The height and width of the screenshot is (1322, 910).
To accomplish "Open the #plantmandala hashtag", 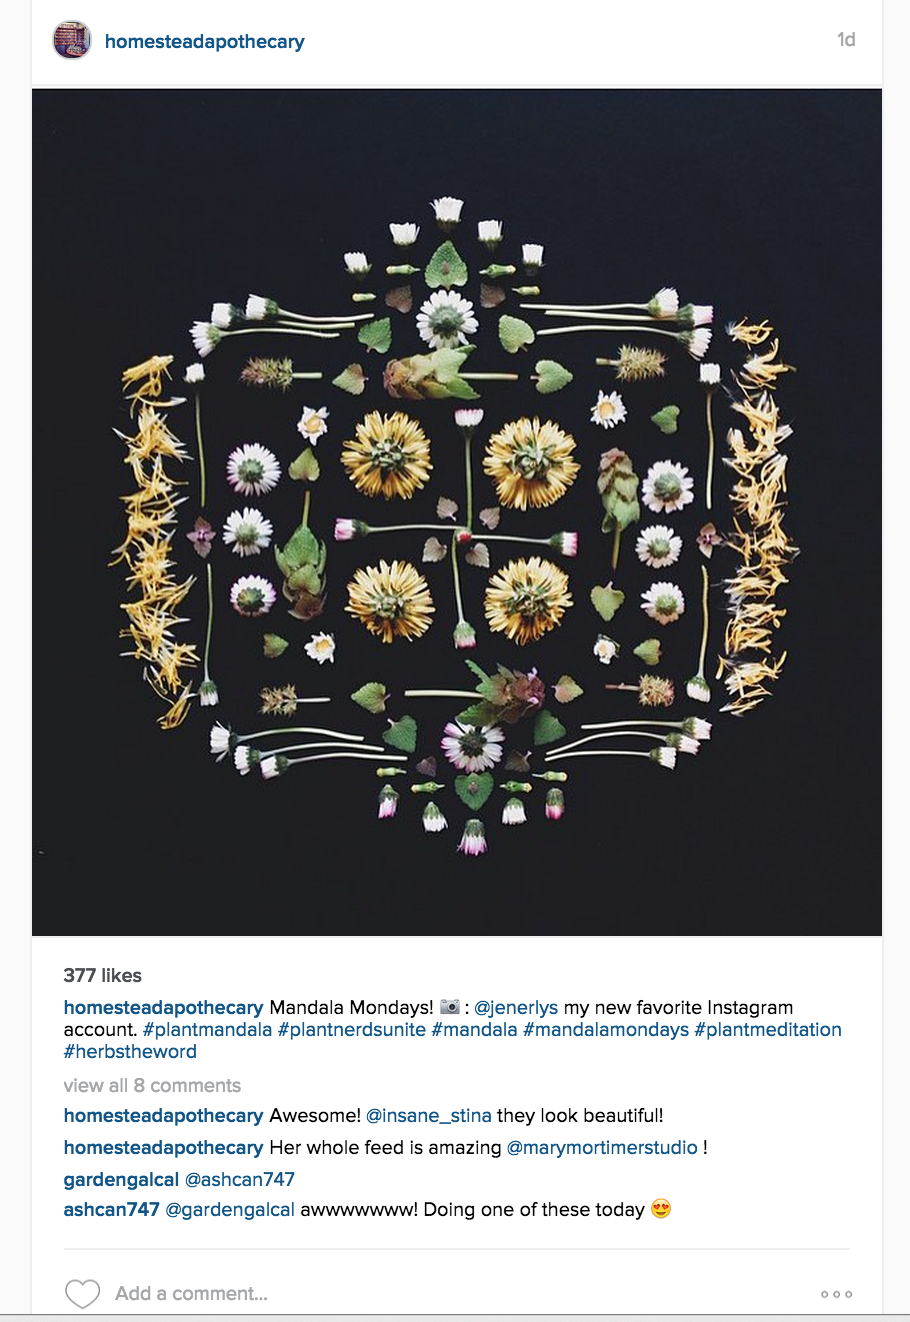I will tap(207, 1029).
